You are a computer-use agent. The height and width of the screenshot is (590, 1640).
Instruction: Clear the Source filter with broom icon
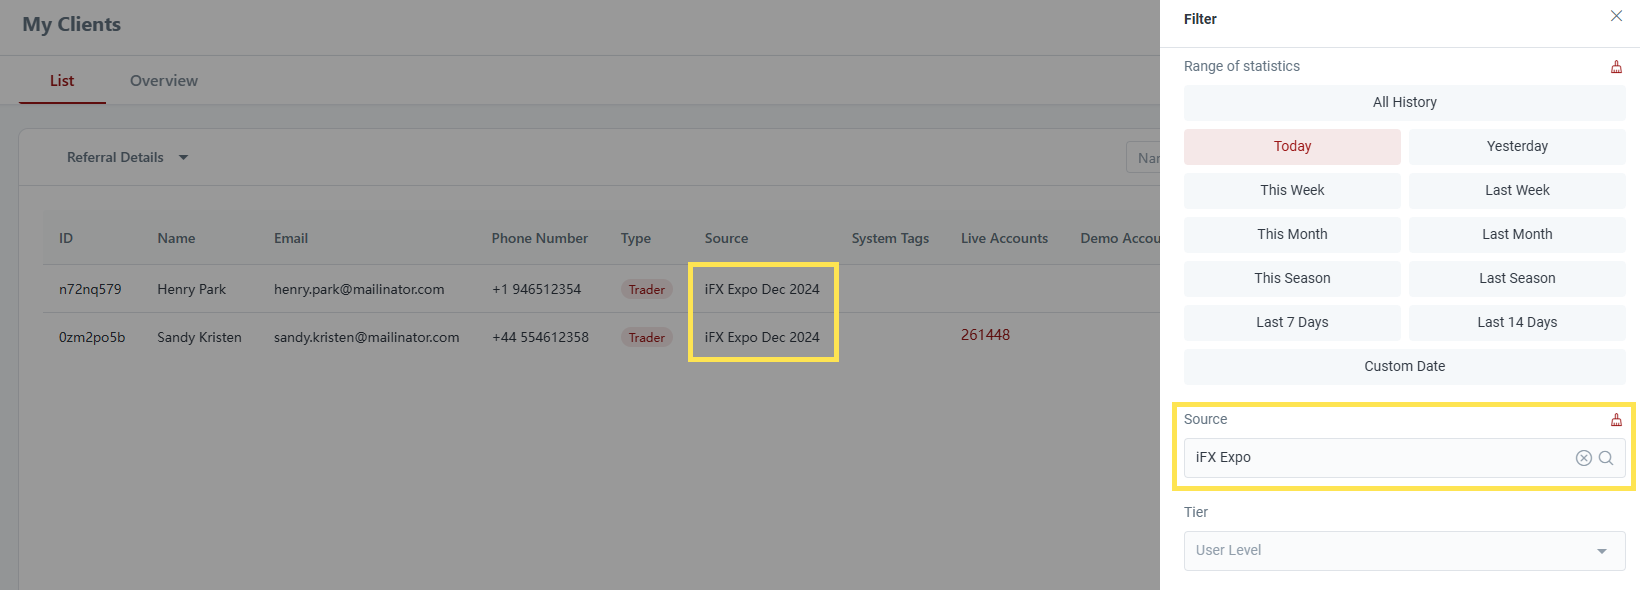(1616, 420)
